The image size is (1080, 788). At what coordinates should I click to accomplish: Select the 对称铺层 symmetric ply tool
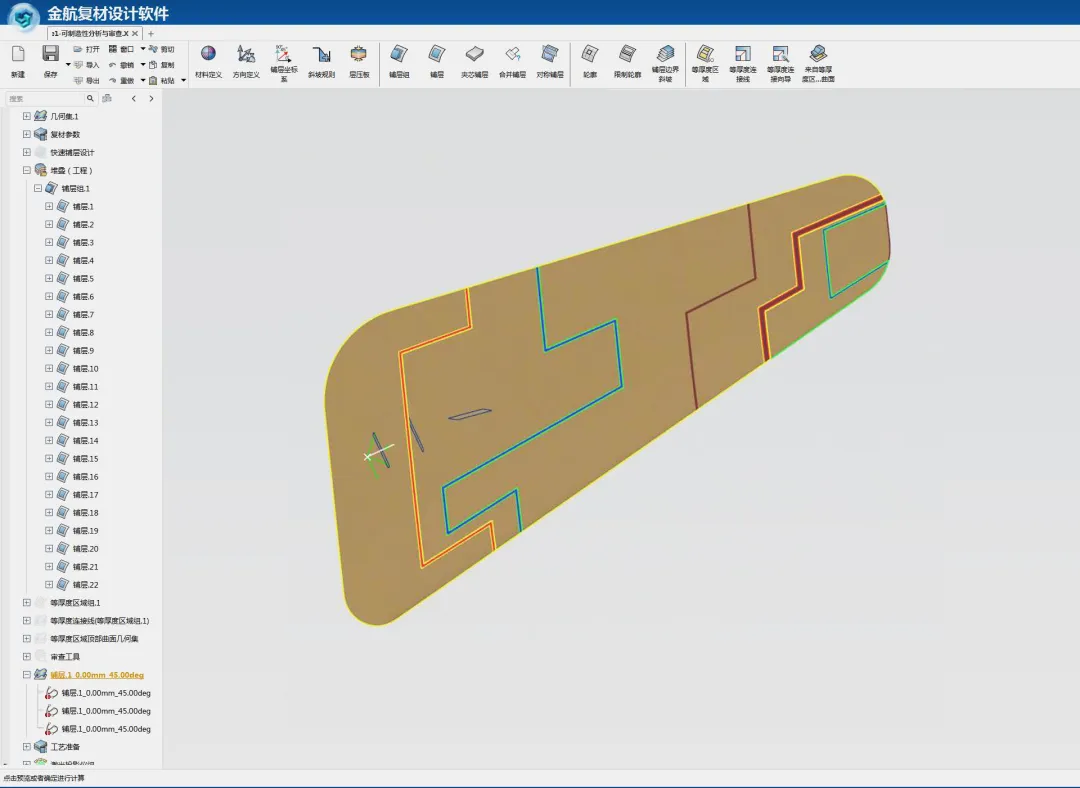550,61
